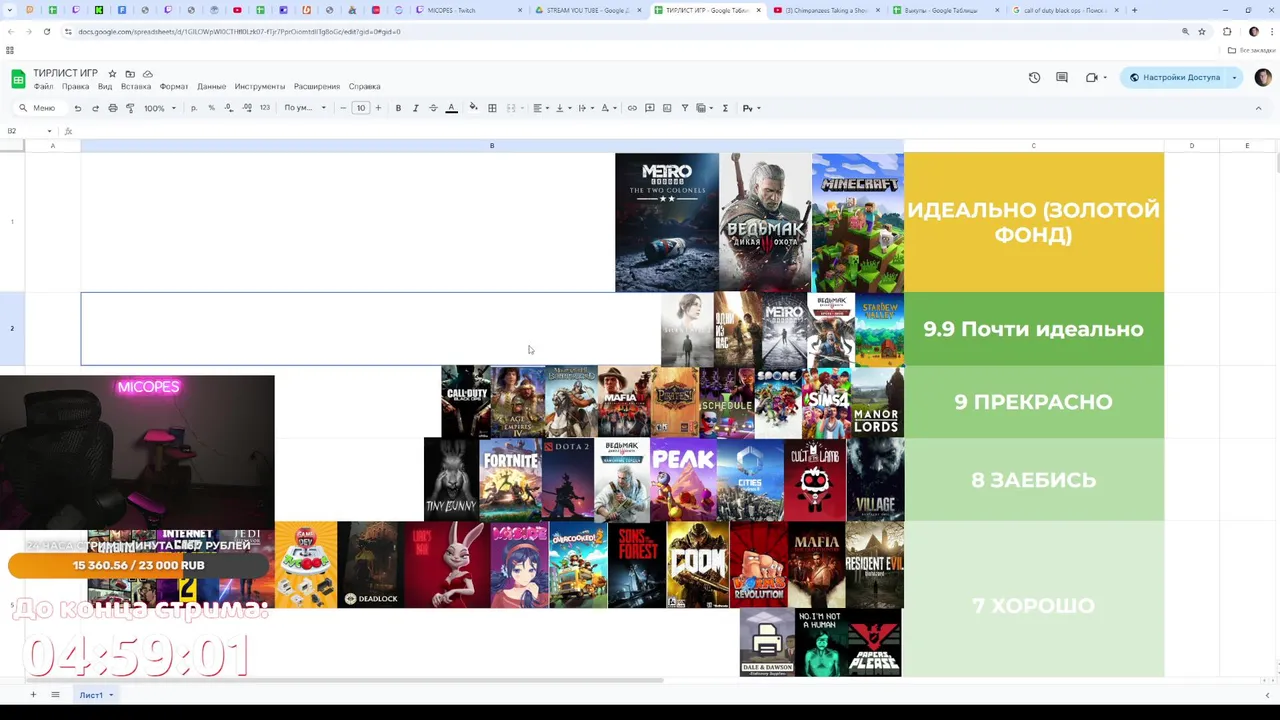Open the fill color picker
Image resolution: width=1280 pixels, height=720 pixels.
[473, 108]
